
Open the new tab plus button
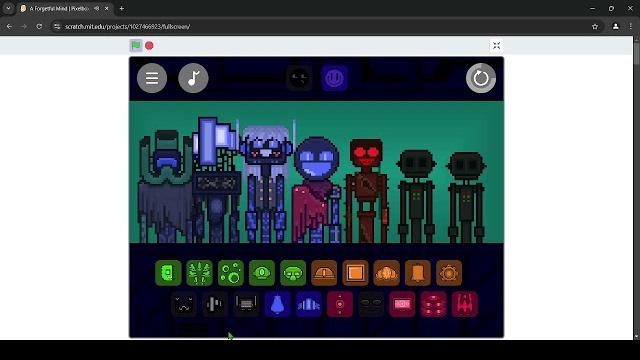pos(122,8)
